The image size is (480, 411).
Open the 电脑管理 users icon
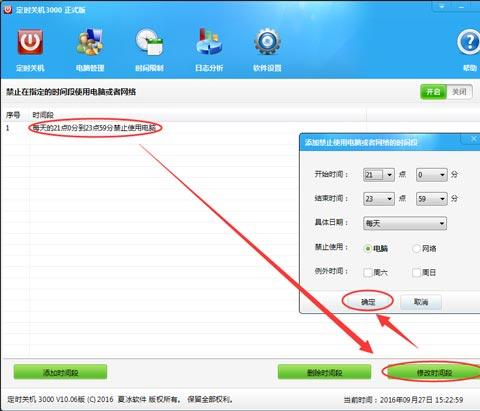tap(89, 42)
